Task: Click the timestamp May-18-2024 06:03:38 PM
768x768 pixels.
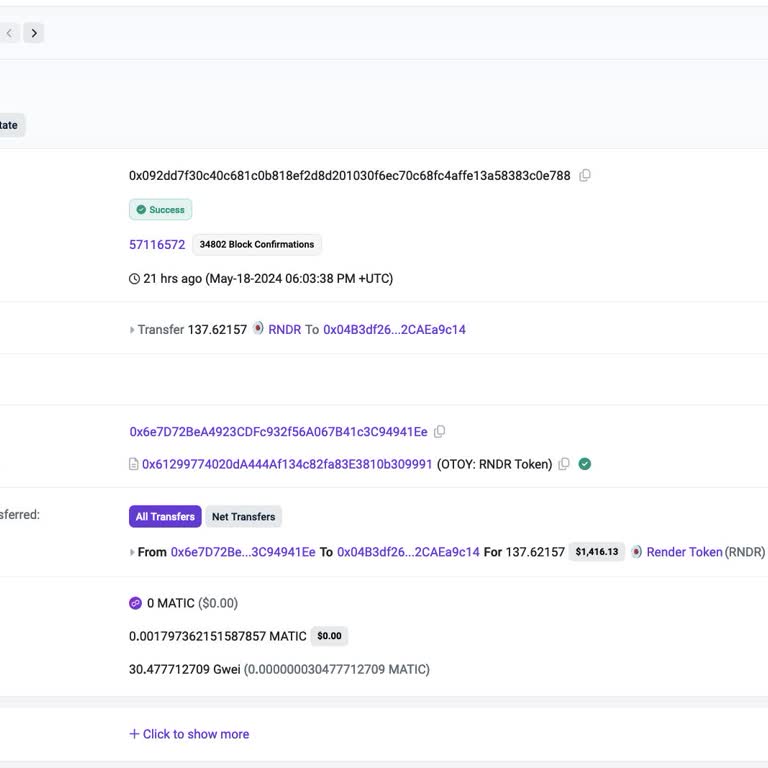Action: (299, 279)
